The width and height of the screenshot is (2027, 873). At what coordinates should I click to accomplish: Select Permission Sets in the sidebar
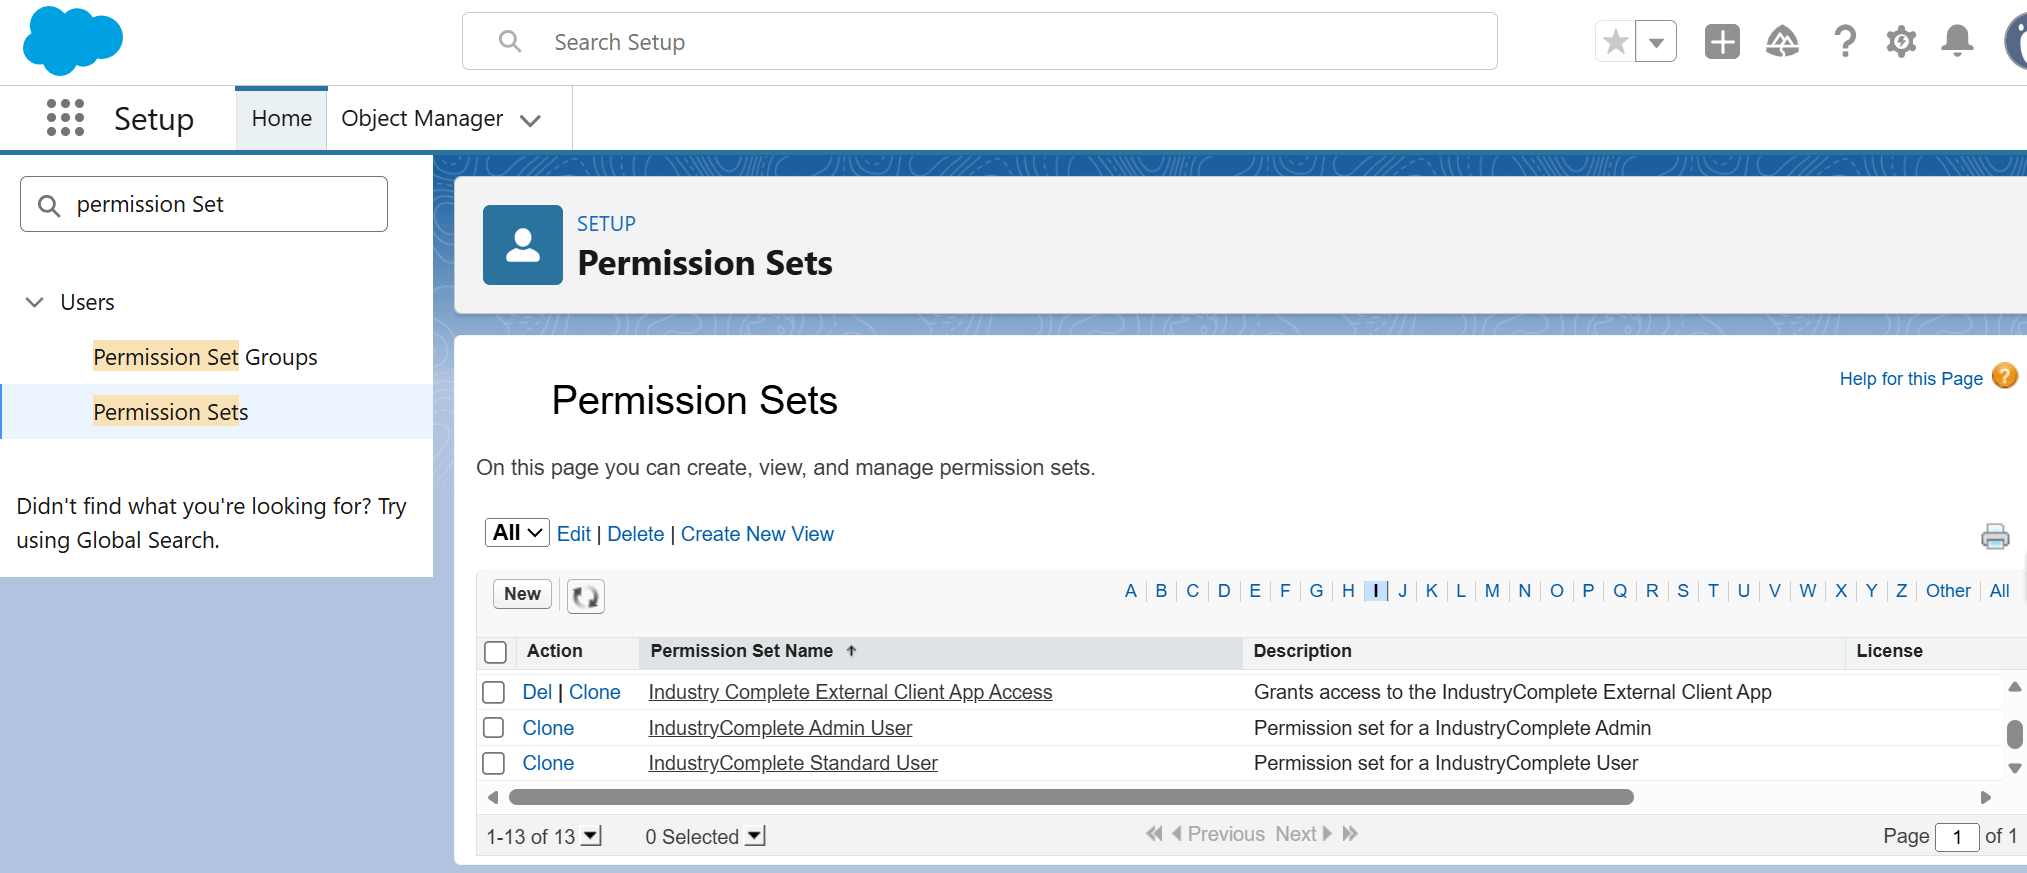(171, 412)
